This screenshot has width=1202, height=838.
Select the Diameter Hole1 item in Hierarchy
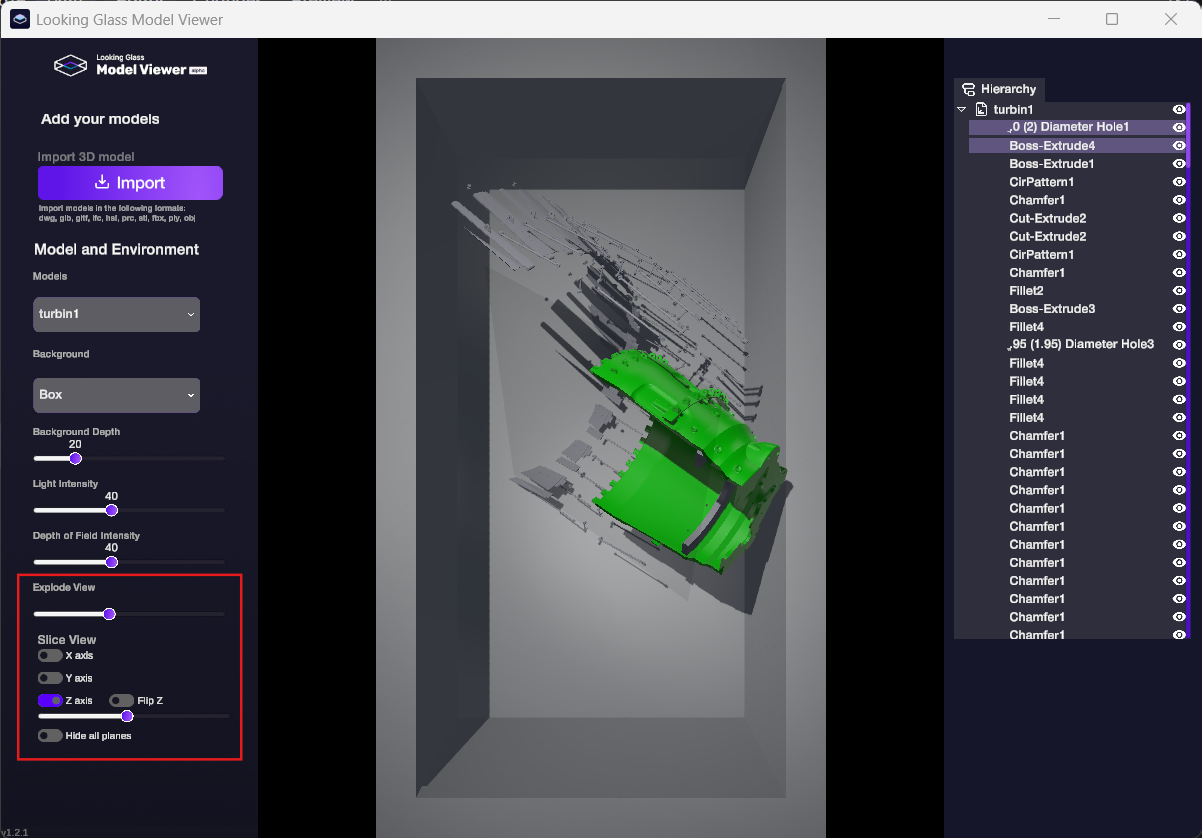(x=1068, y=127)
